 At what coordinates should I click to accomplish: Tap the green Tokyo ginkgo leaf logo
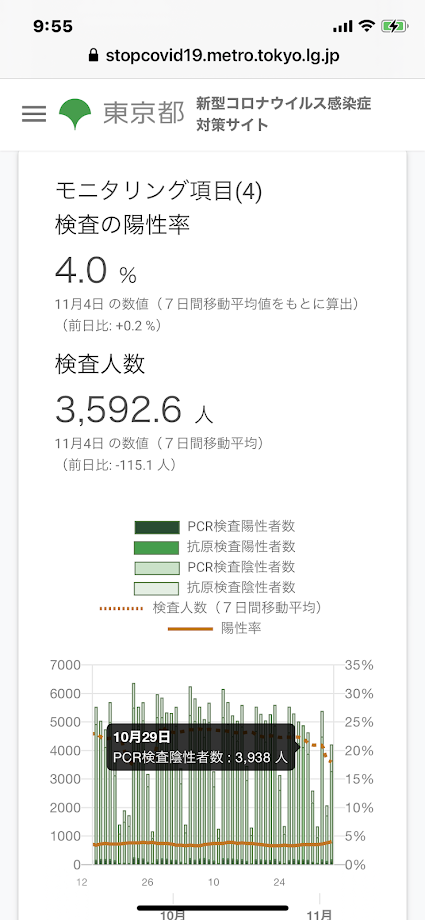pos(75,114)
